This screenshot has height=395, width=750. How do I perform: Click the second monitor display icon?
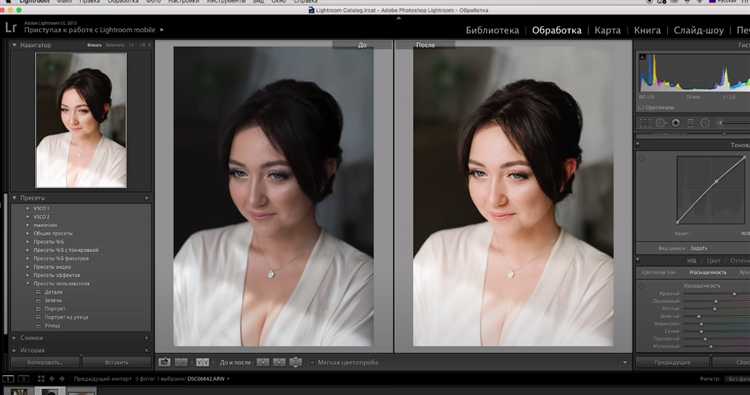coord(23,379)
